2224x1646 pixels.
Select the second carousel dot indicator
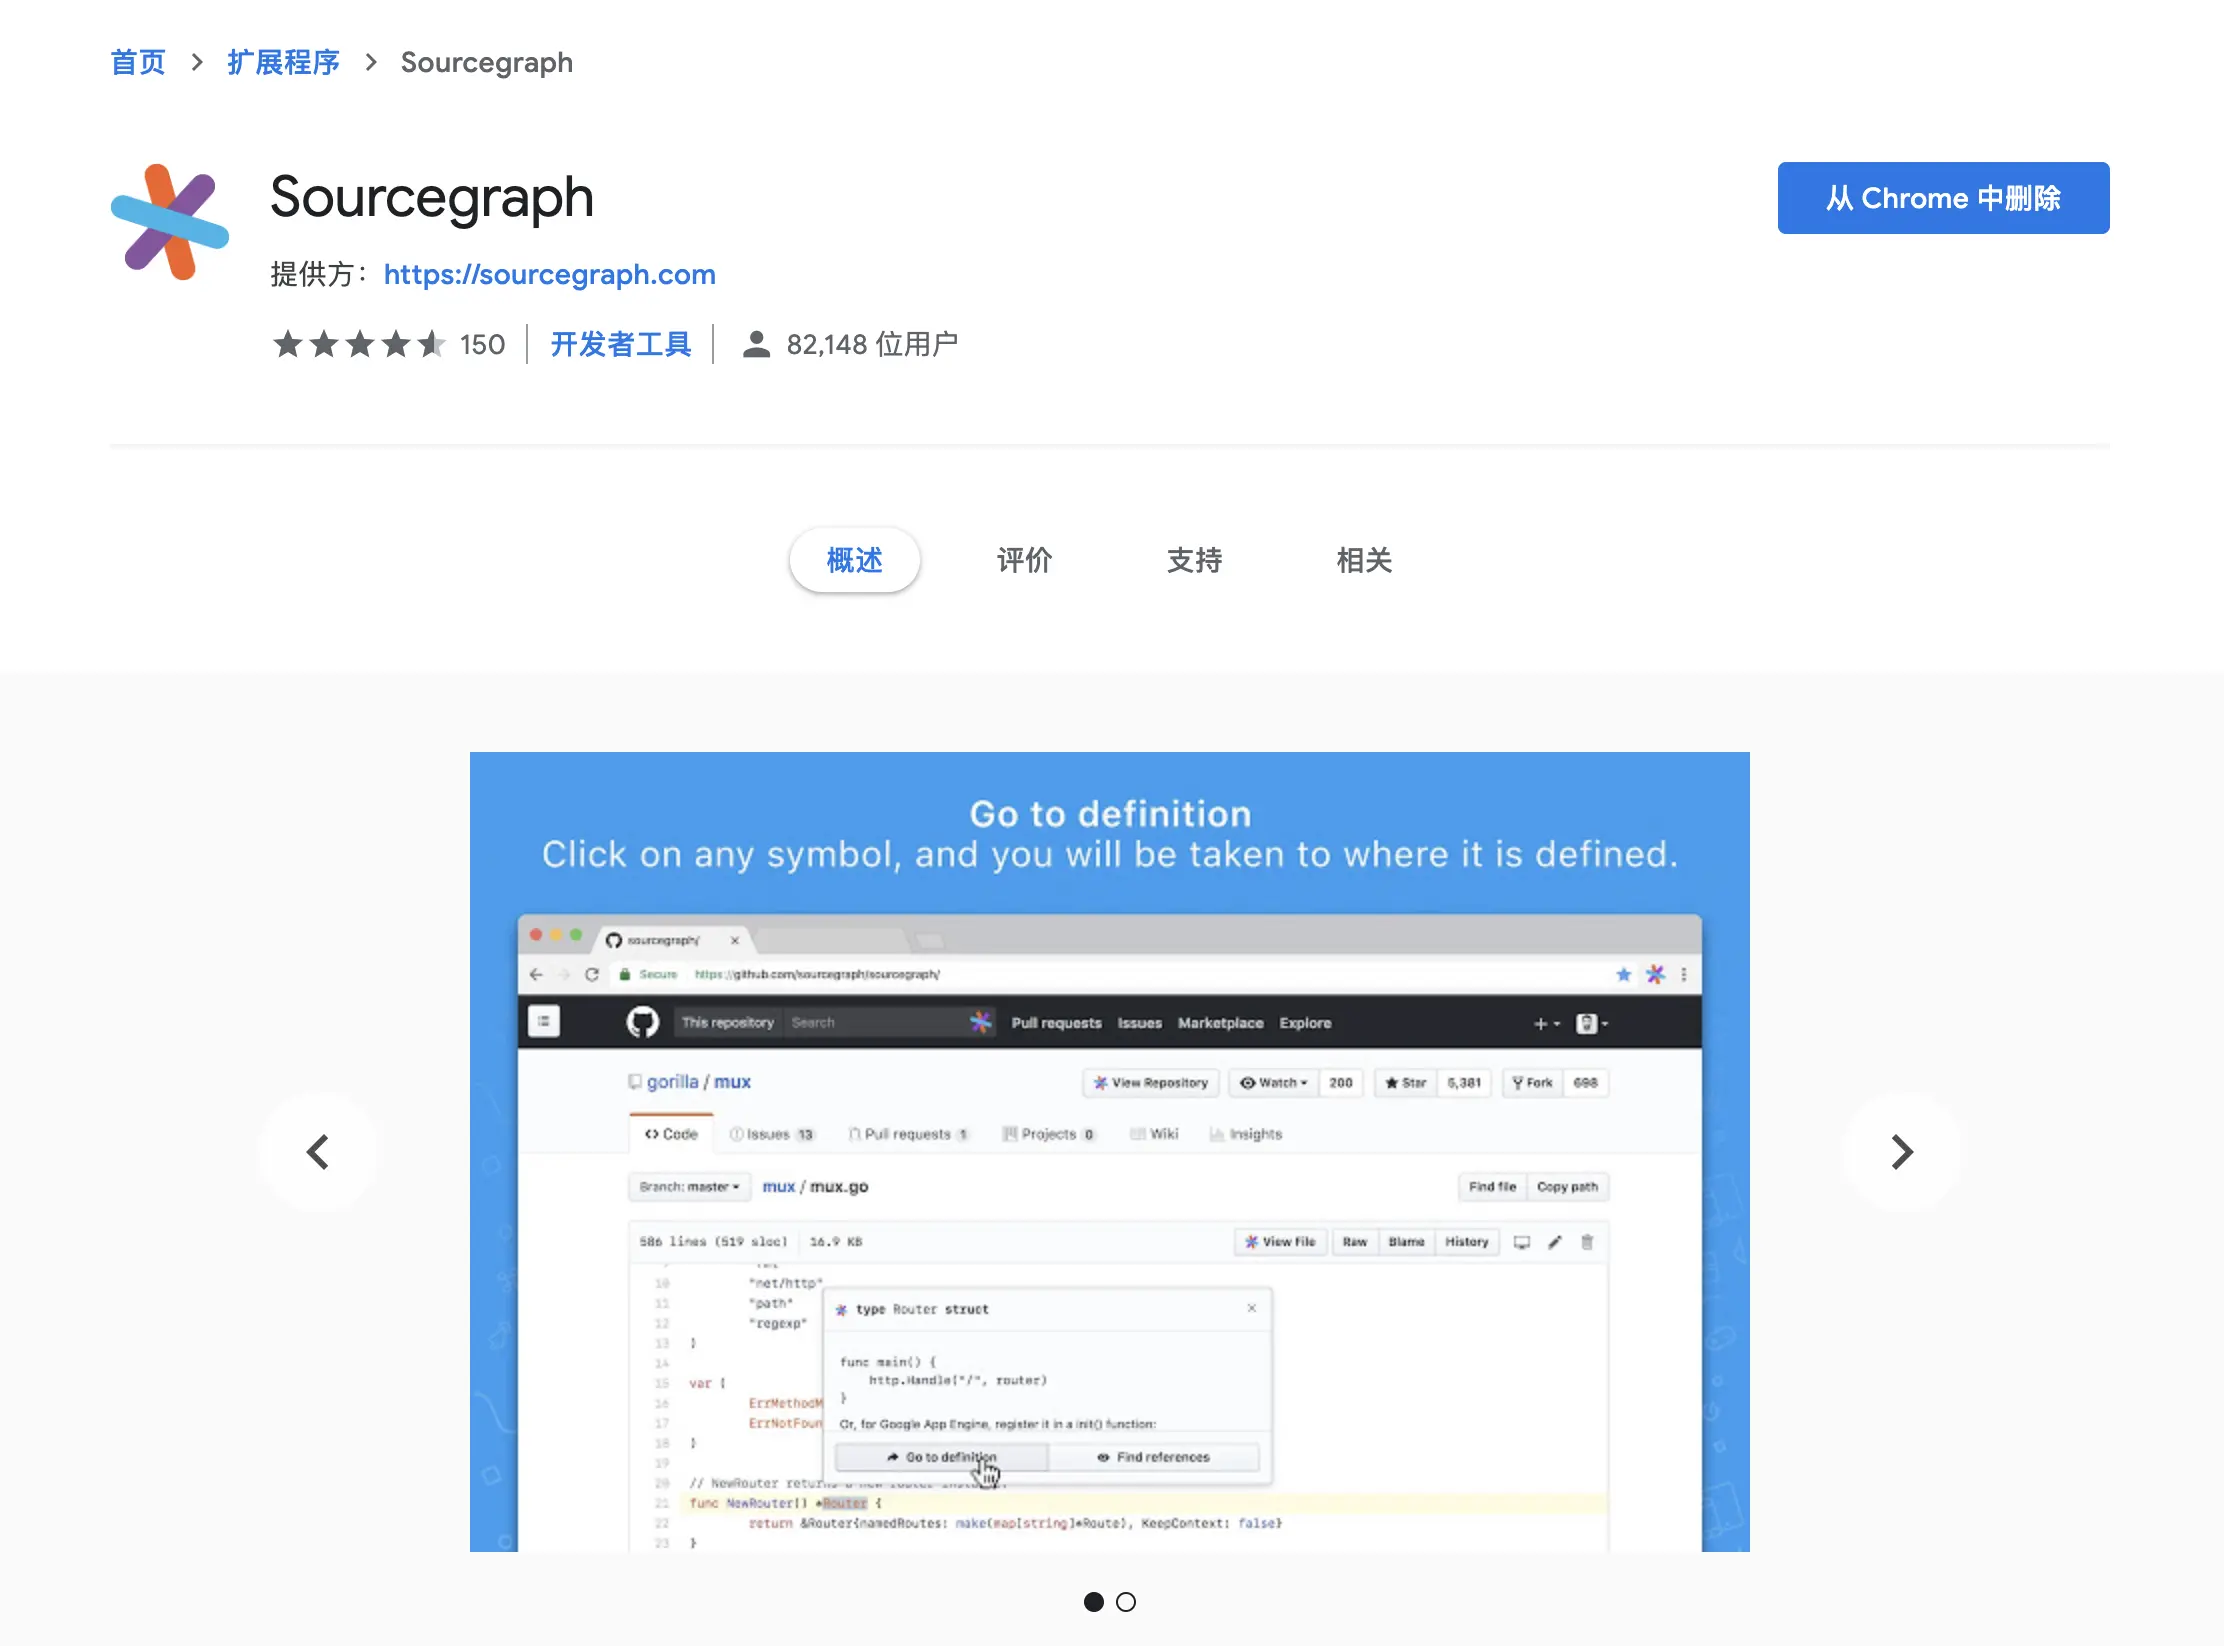[1126, 1601]
